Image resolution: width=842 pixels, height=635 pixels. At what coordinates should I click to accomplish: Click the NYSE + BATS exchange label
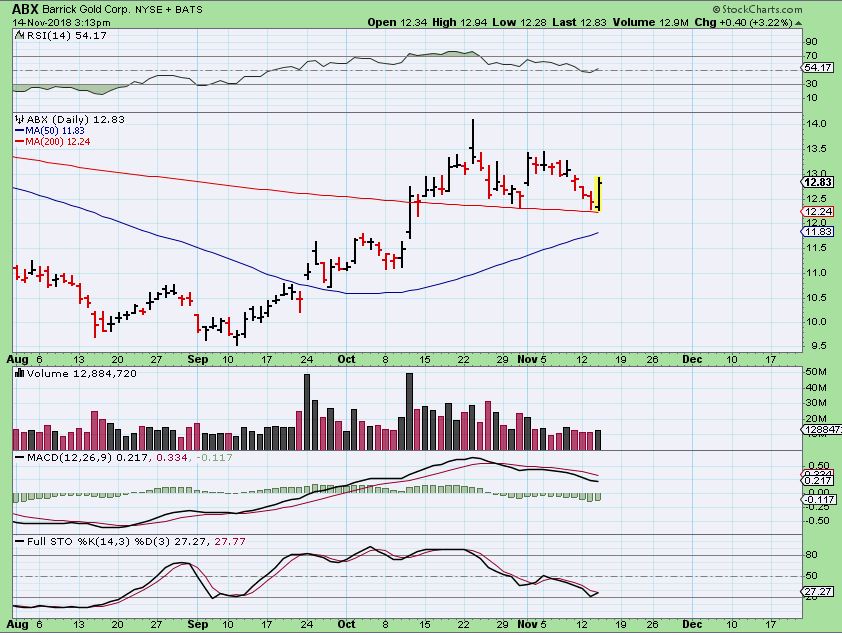tap(167, 10)
